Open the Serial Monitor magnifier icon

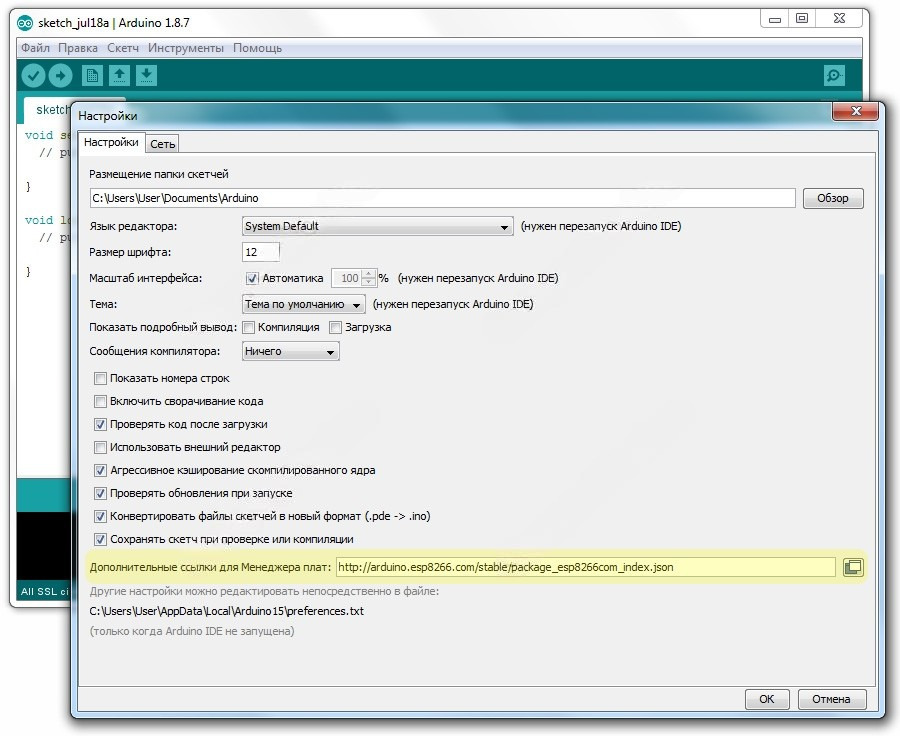click(833, 75)
